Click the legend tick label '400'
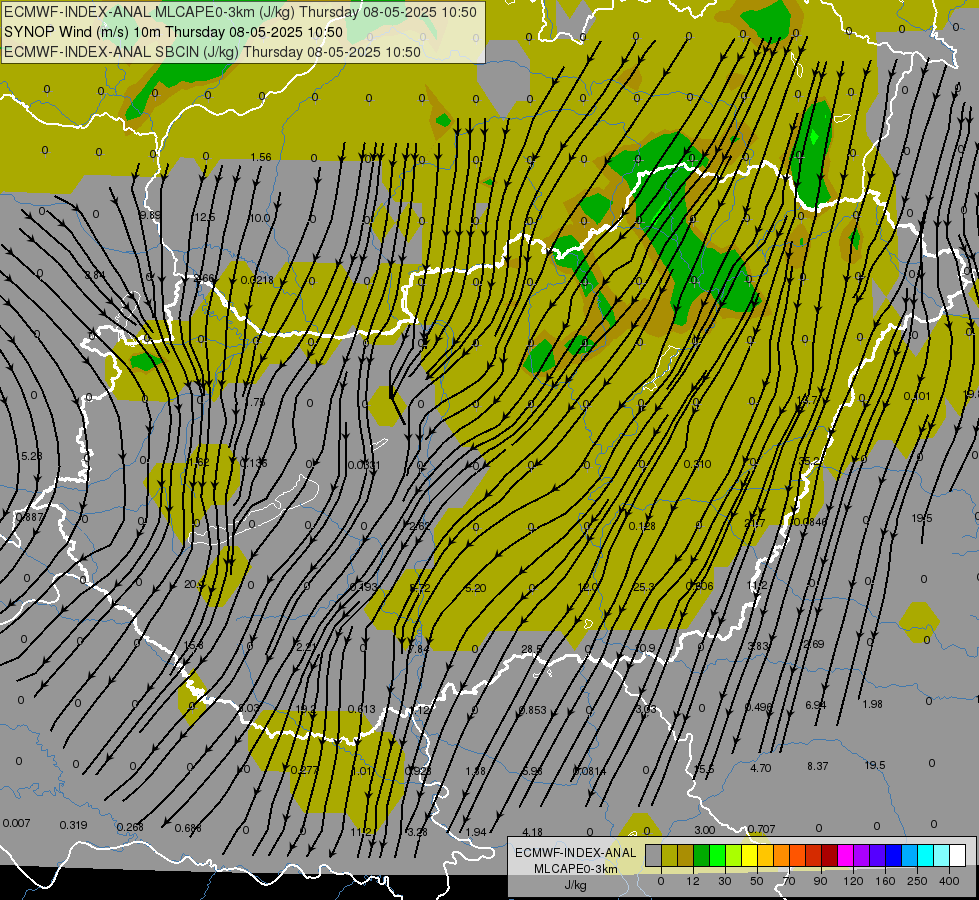The height and width of the screenshot is (900, 979). click(x=949, y=881)
